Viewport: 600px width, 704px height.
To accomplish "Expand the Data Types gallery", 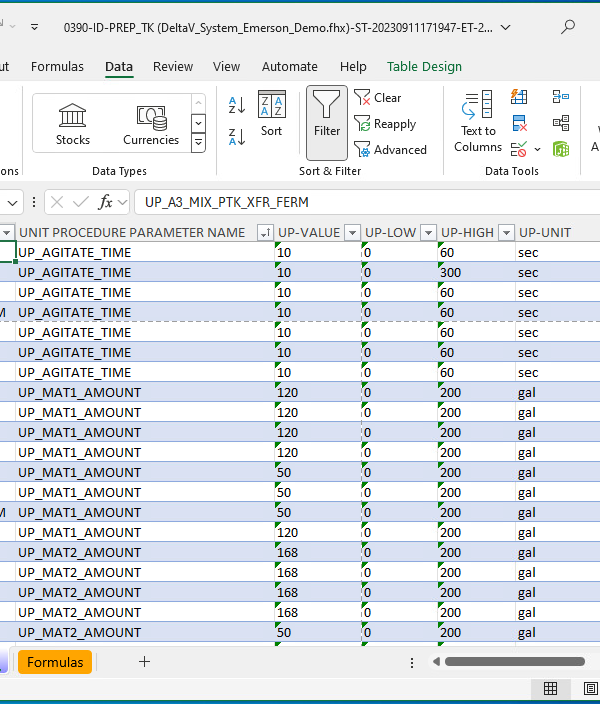I will pyautogui.click(x=199, y=143).
